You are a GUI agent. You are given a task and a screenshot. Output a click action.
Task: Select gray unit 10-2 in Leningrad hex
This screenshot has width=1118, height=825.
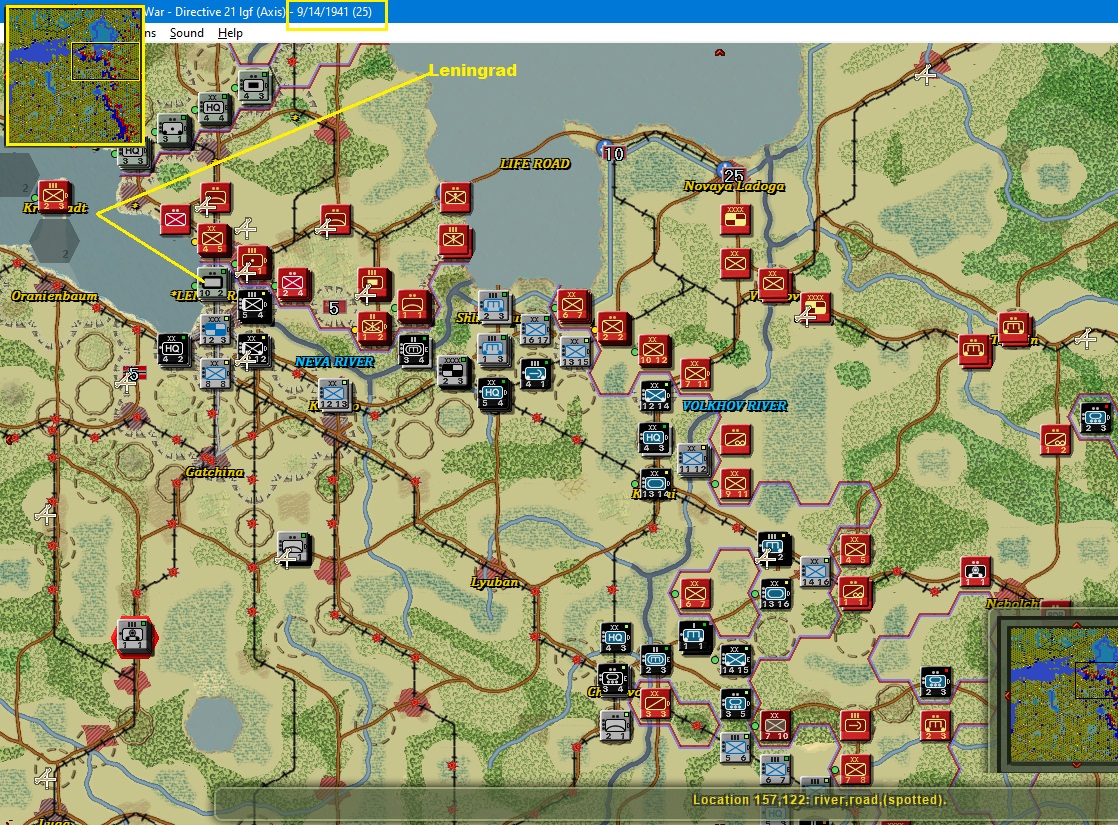point(212,284)
